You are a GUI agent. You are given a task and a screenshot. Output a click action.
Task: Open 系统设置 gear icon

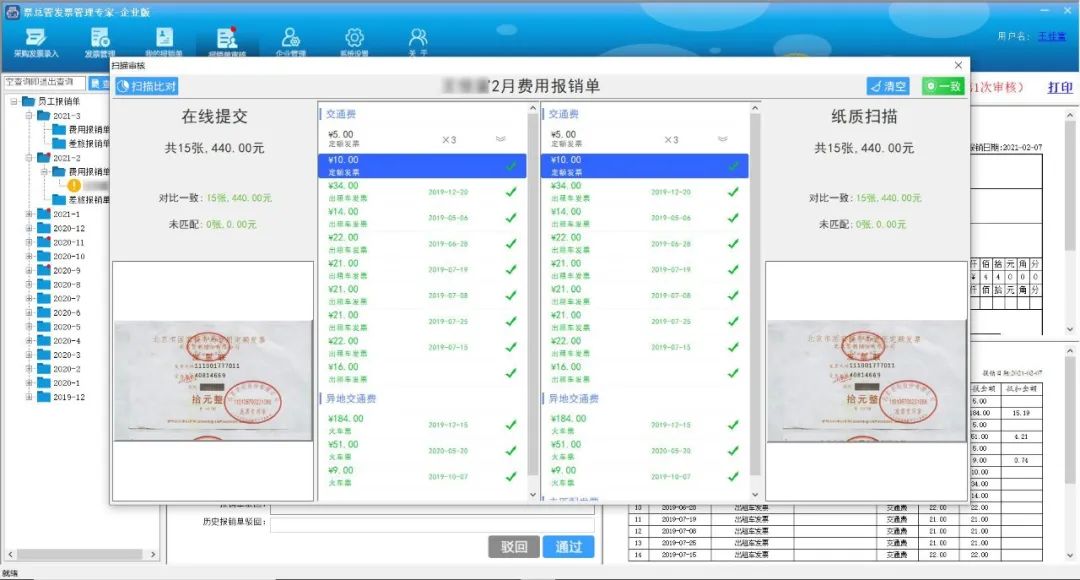point(354,40)
